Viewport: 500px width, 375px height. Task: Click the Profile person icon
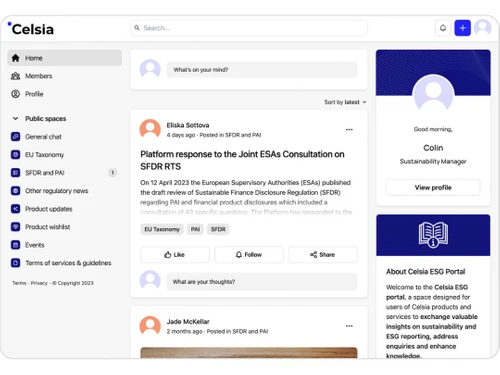(15, 94)
